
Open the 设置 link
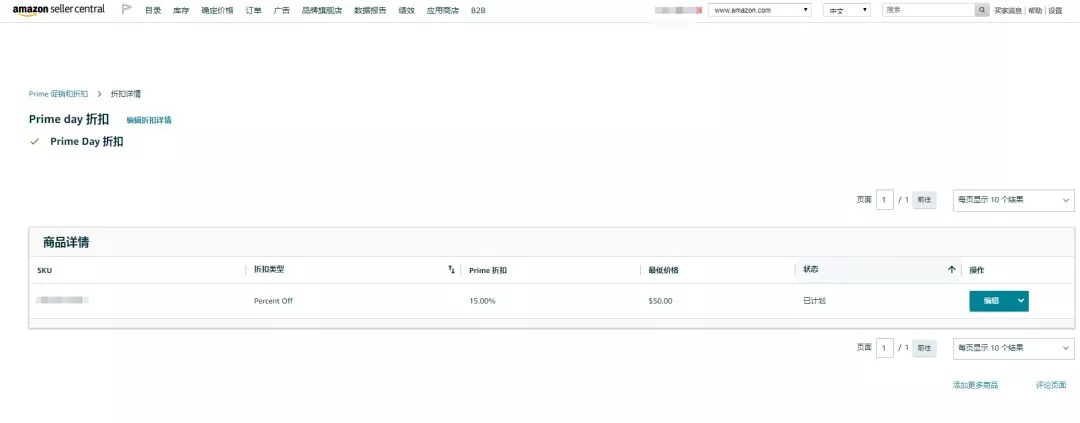click(1055, 11)
